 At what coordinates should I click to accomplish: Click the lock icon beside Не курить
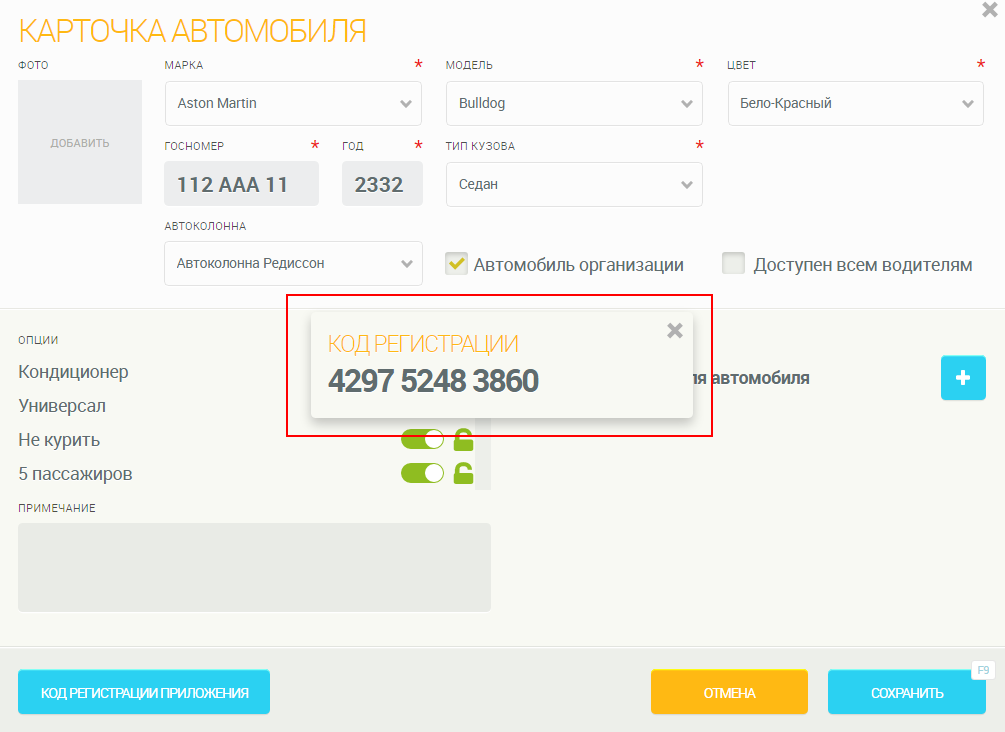(x=463, y=439)
